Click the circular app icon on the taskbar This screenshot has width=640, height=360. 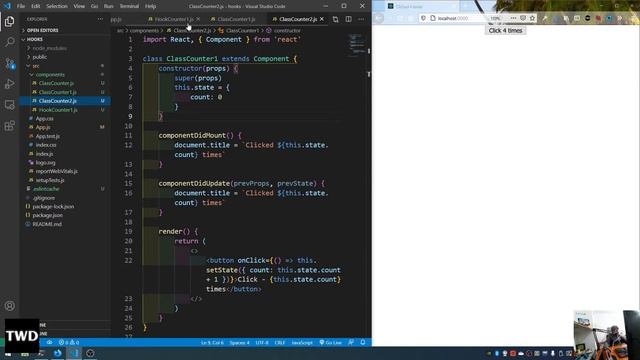pyautogui.click(x=90, y=353)
